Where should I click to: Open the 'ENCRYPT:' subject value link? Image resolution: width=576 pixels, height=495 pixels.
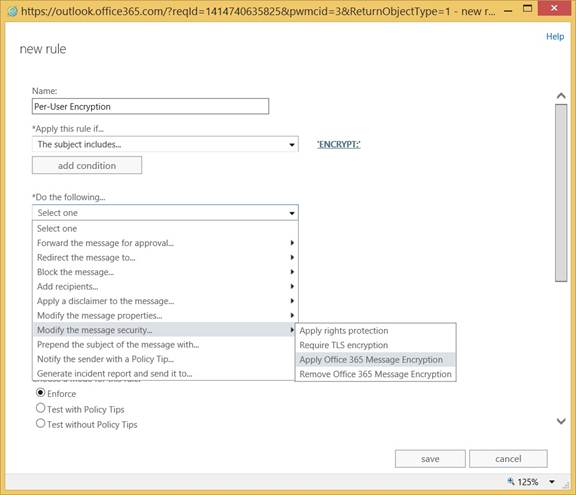pos(339,144)
